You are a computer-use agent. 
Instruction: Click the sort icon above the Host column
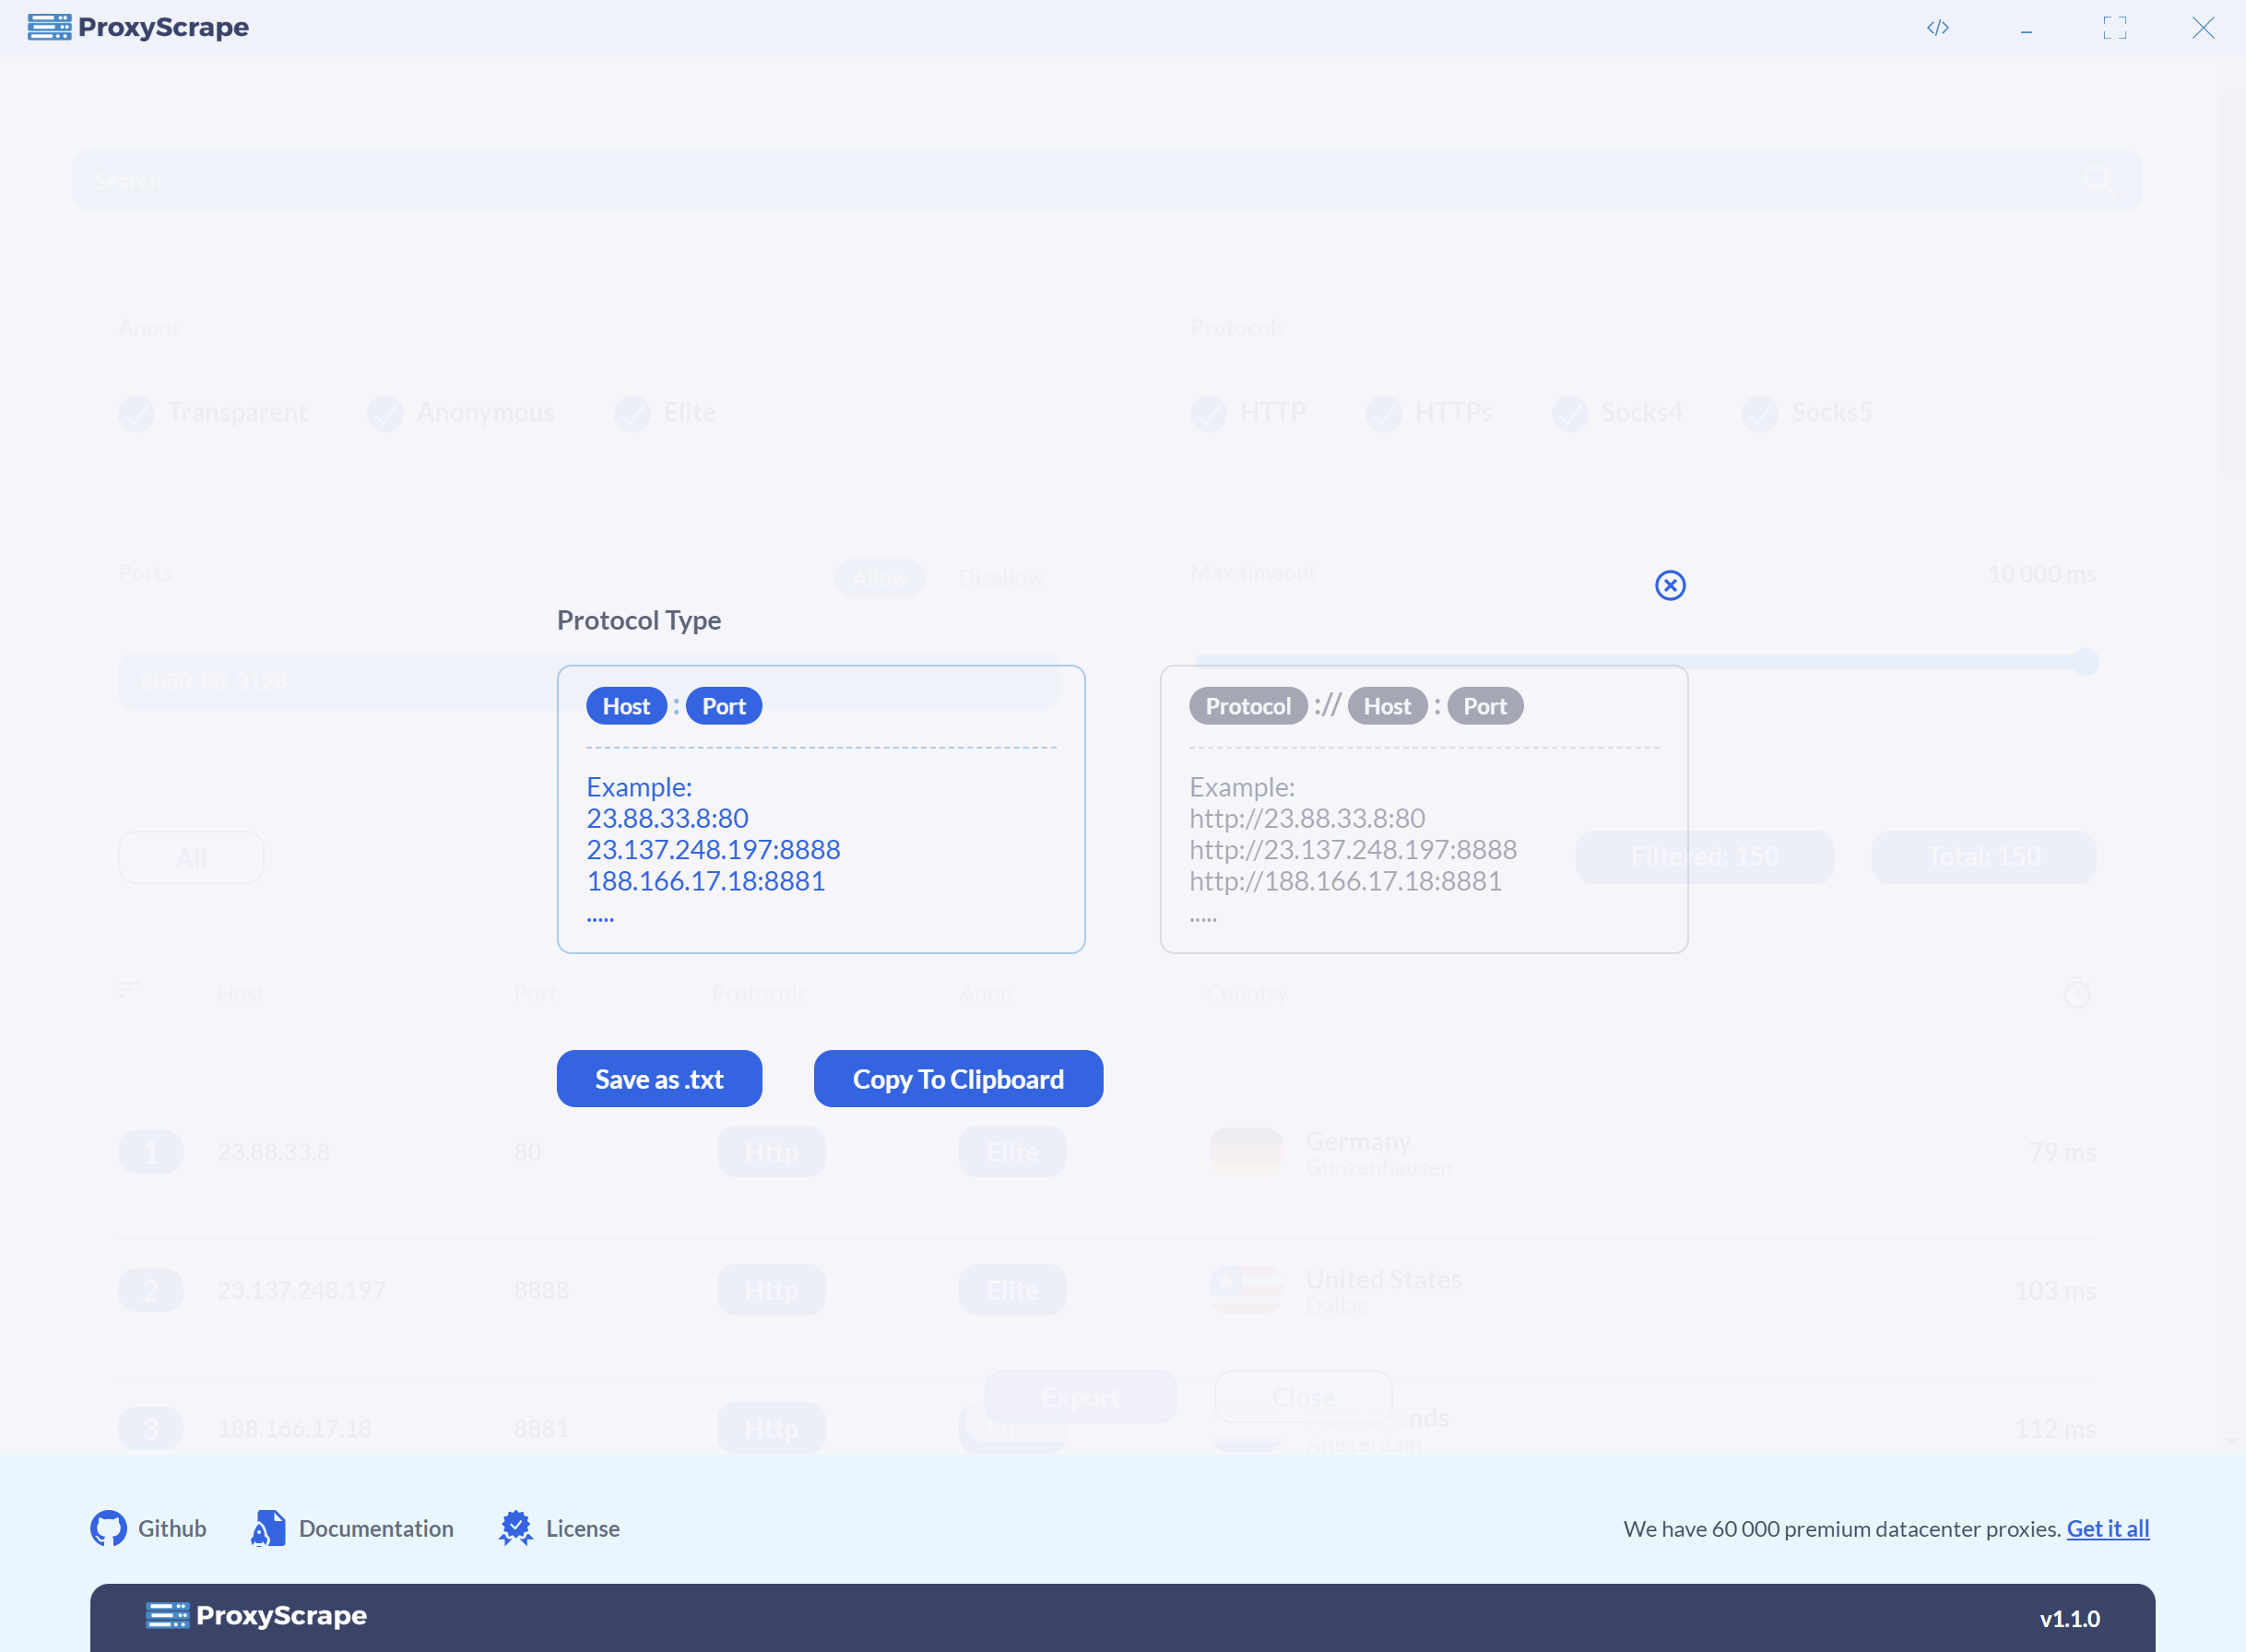(129, 989)
